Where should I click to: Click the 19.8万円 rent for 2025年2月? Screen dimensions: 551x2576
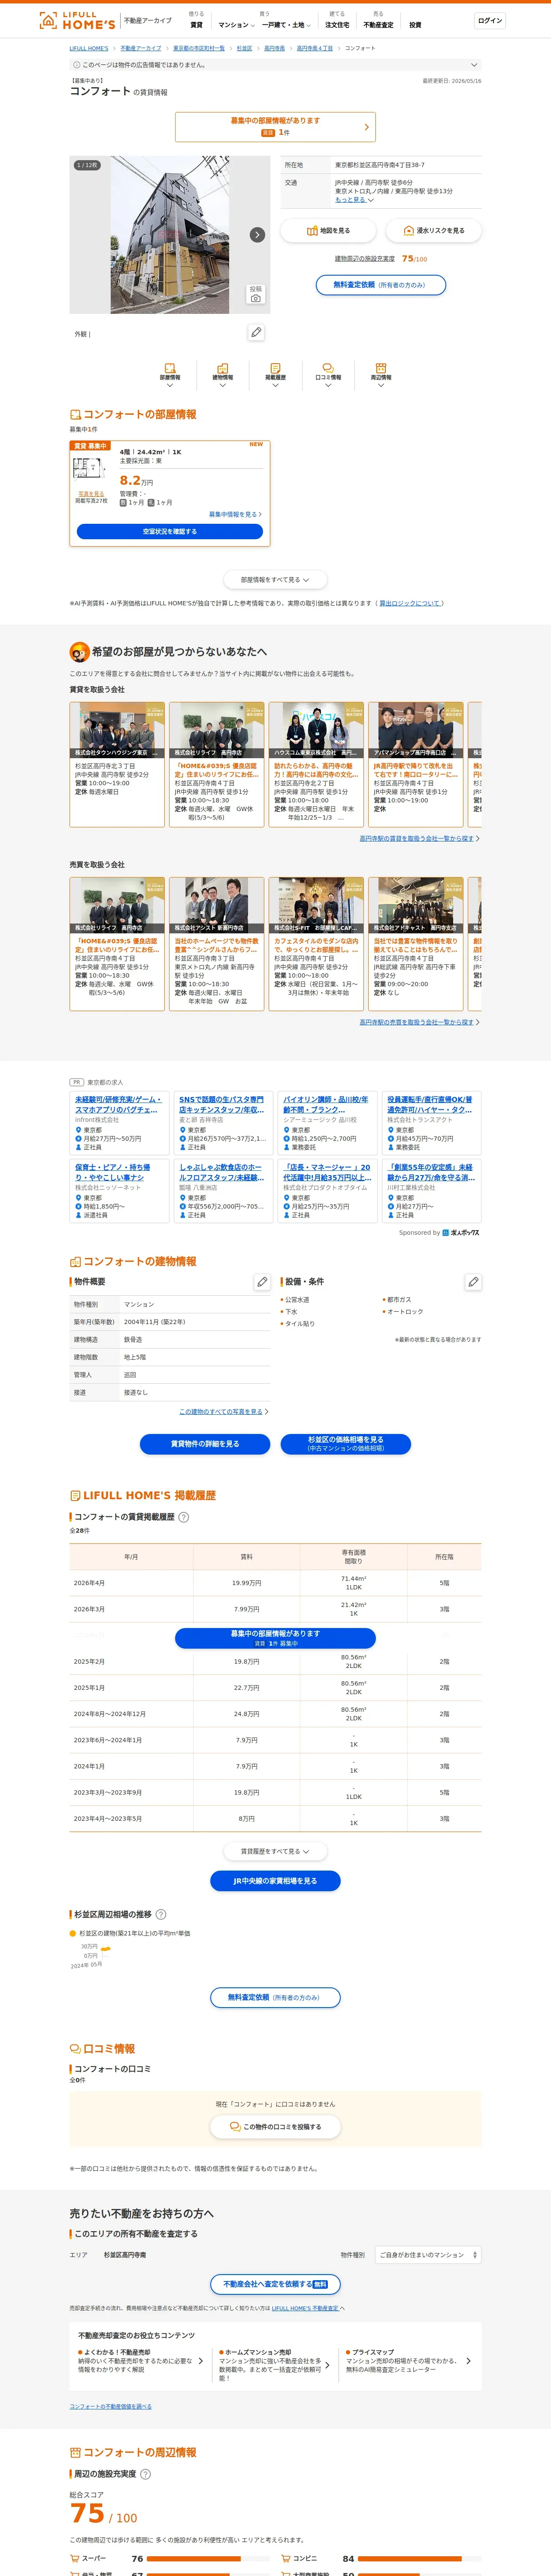[246, 1661]
